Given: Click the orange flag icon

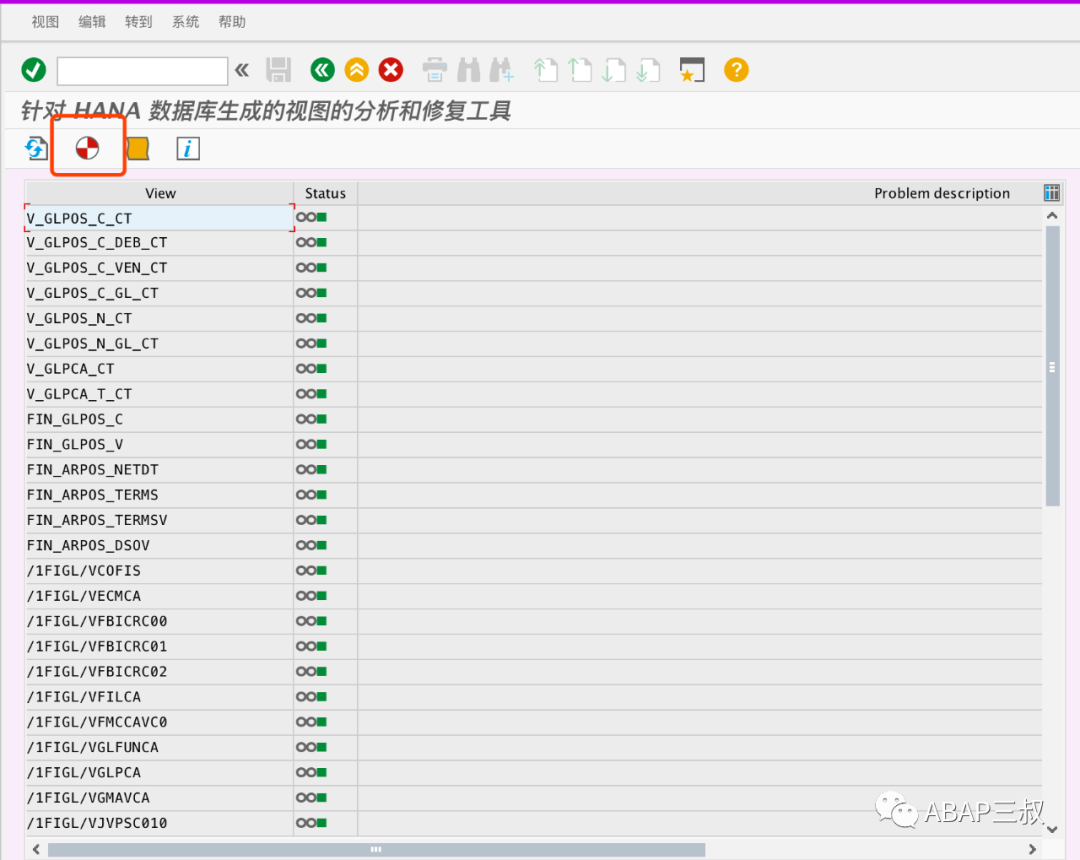Looking at the screenshot, I should point(138,148).
